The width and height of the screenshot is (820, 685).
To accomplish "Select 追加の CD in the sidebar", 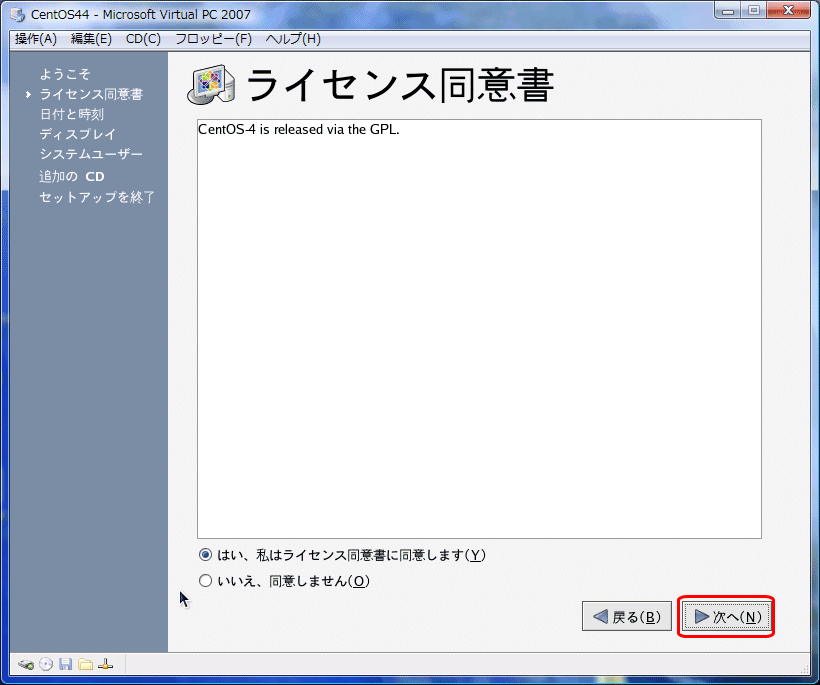I will coord(72,177).
